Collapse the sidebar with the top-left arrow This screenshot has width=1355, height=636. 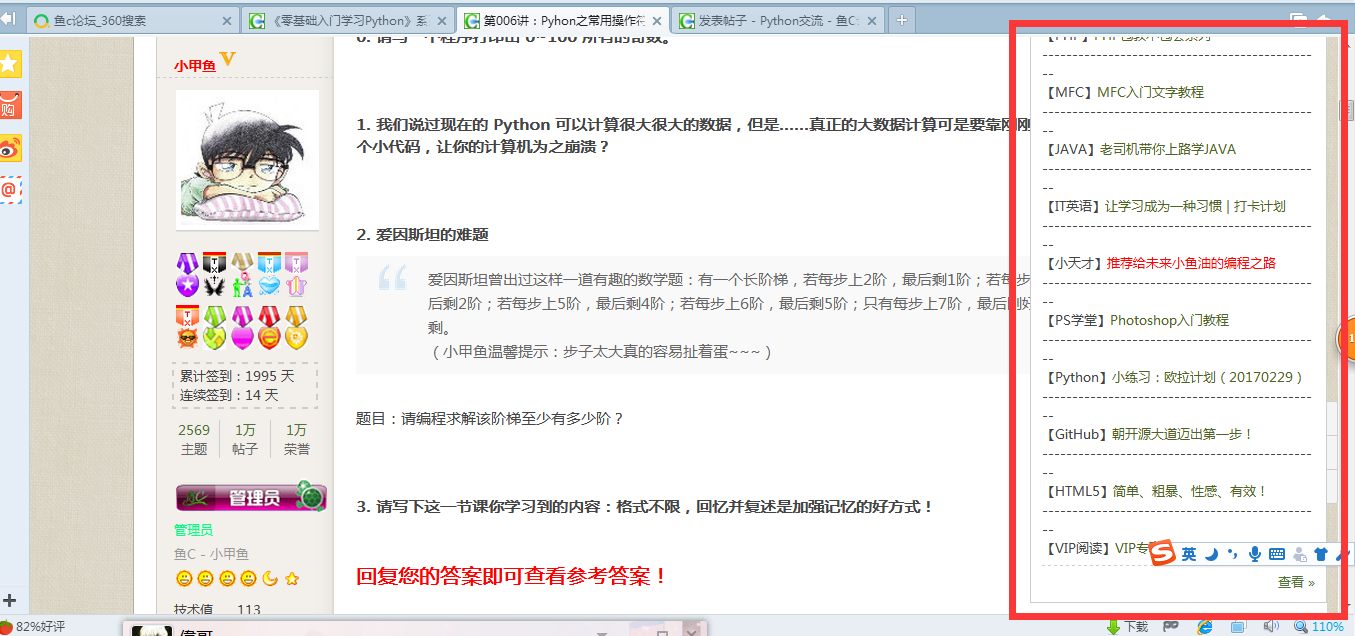pyautogui.click(x=8, y=19)
